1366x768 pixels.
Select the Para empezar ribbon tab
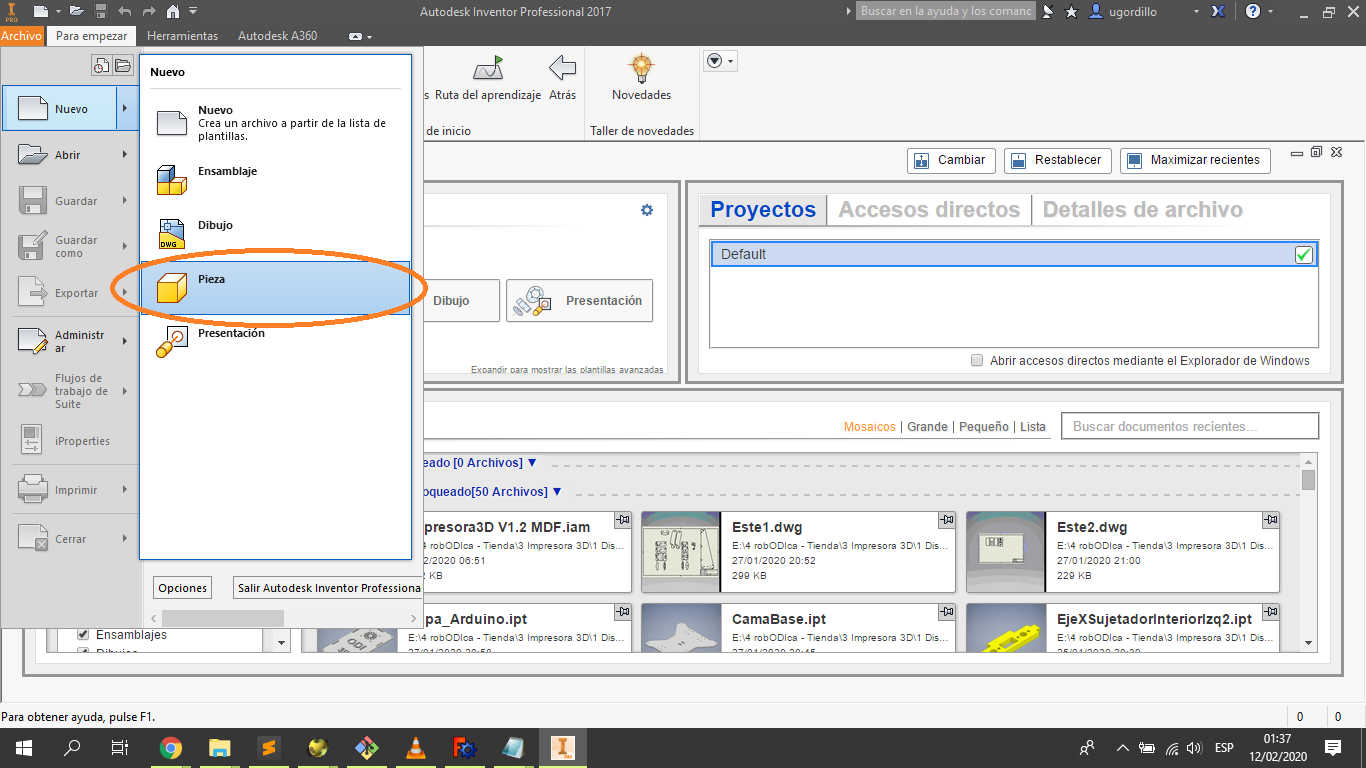click(x=91, y=36)
